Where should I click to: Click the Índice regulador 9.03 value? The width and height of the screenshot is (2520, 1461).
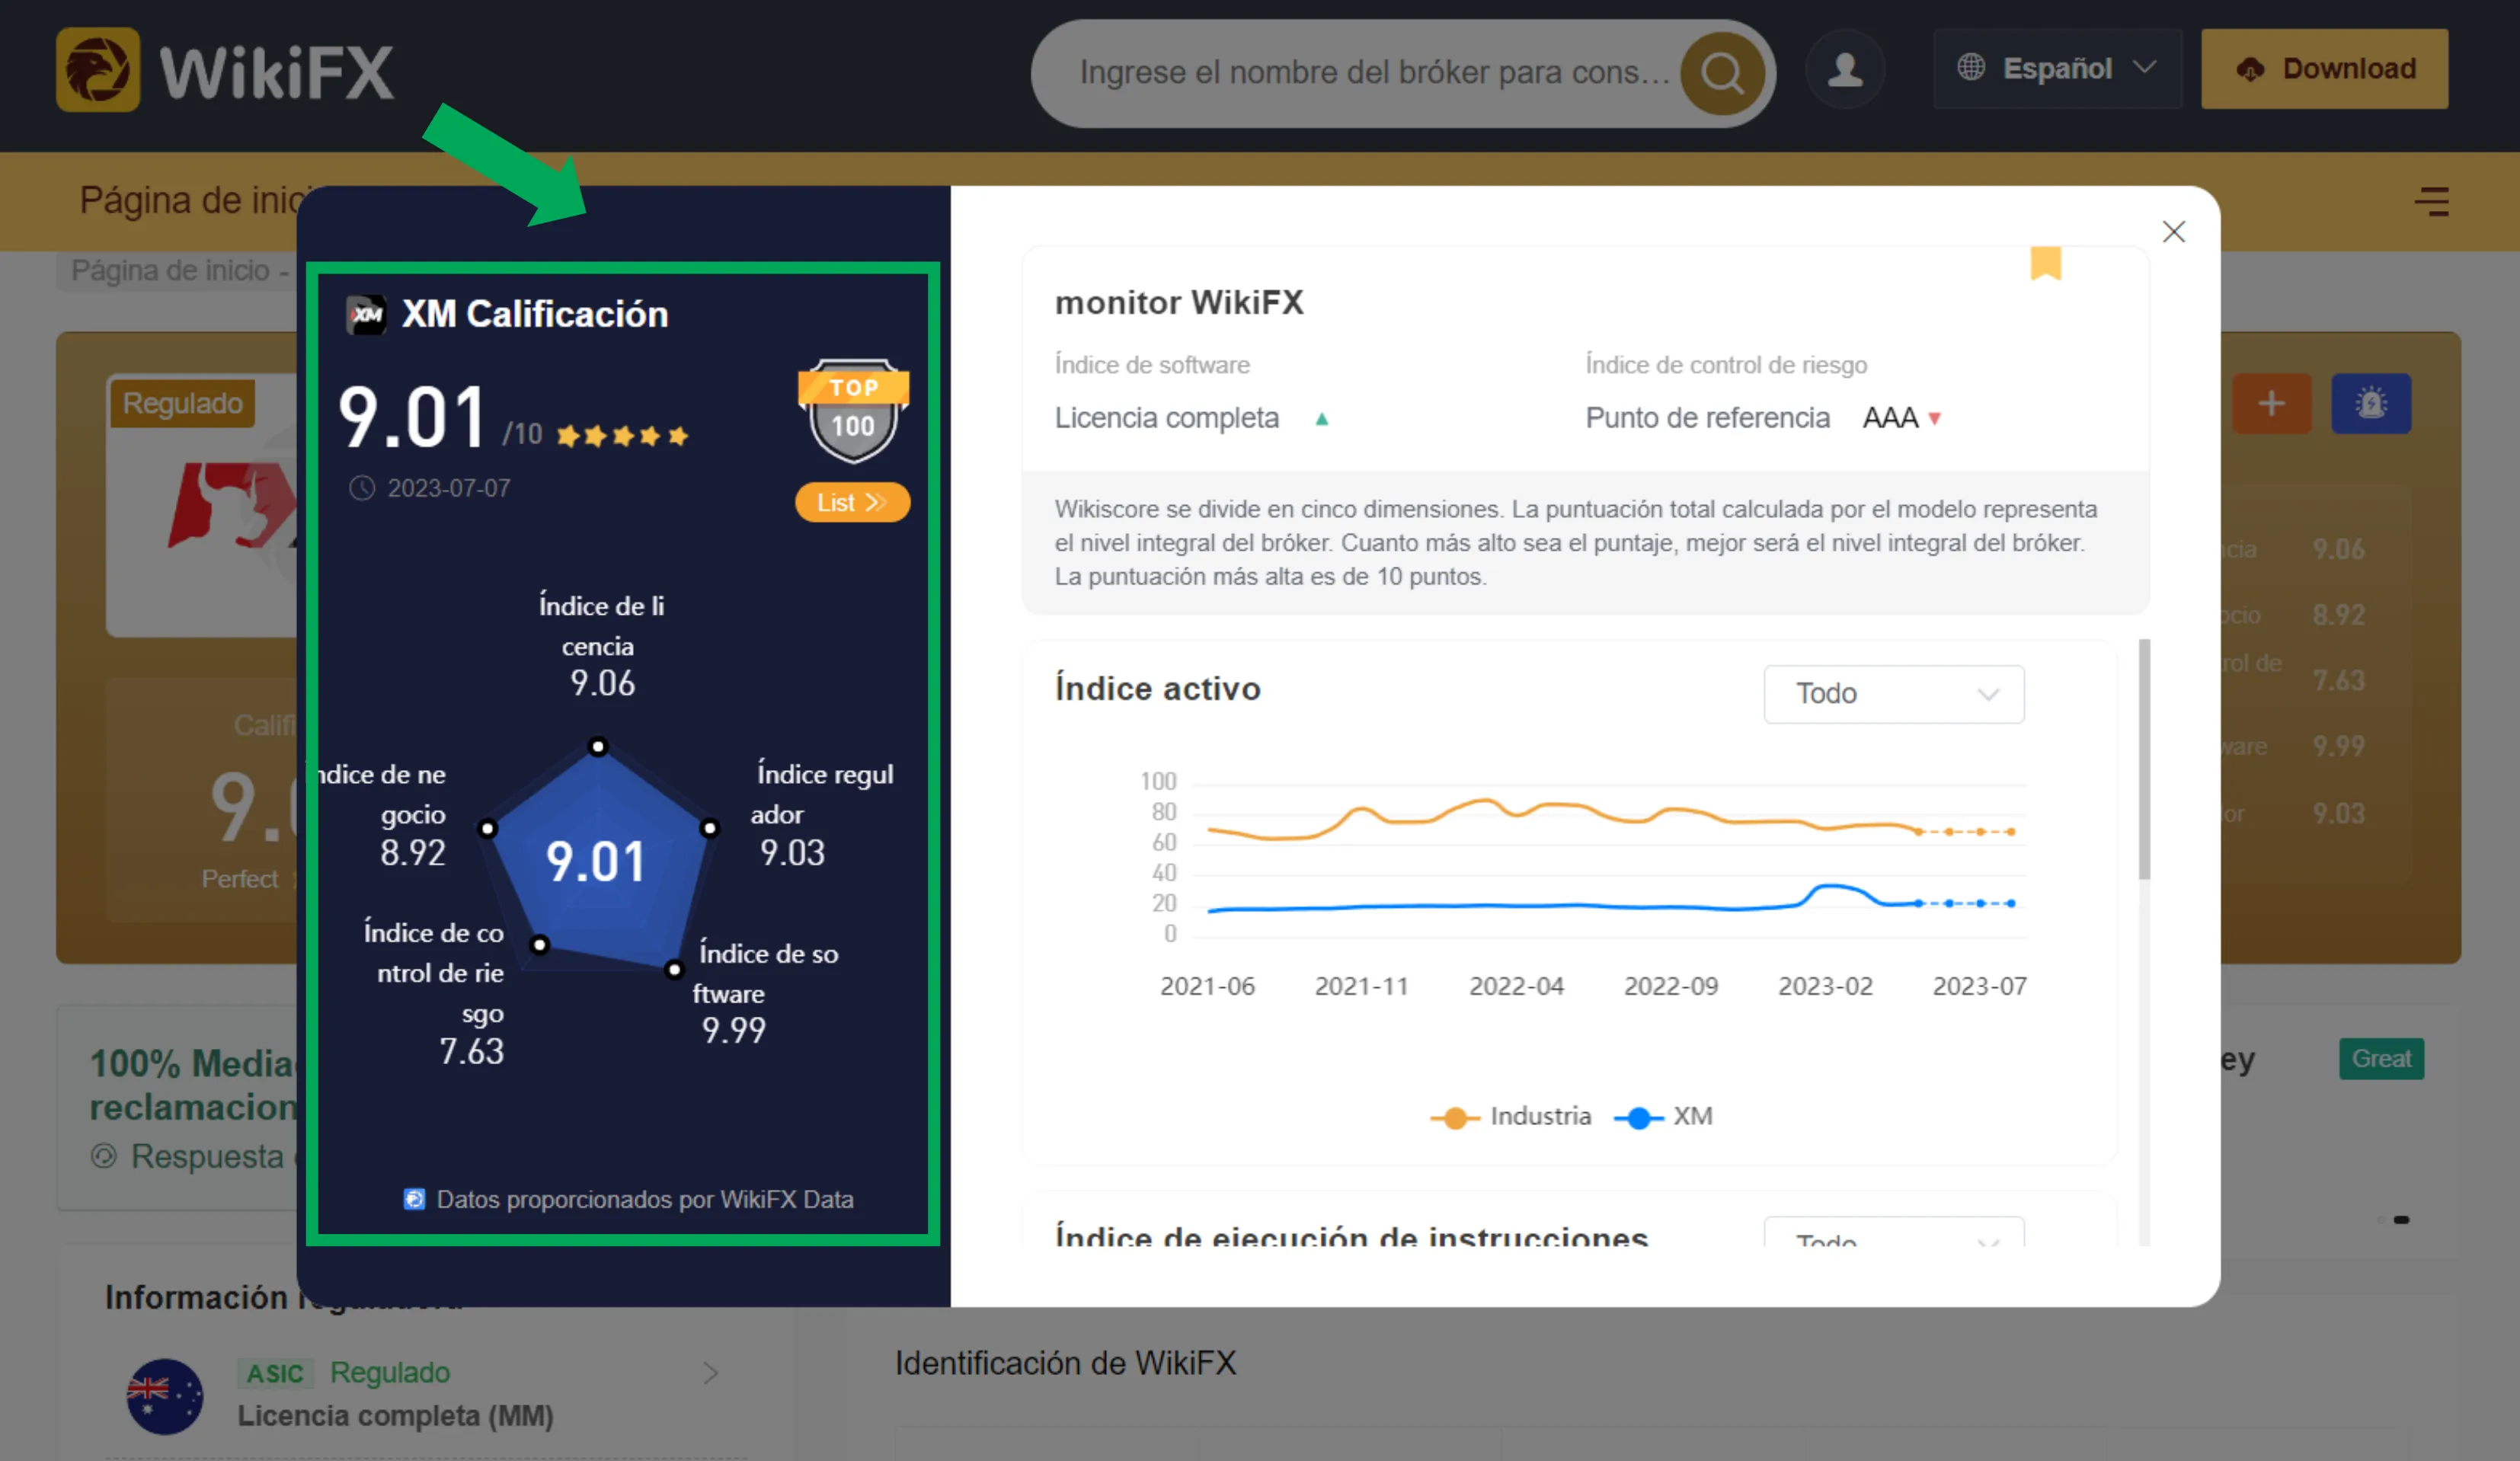pos(792,853)
